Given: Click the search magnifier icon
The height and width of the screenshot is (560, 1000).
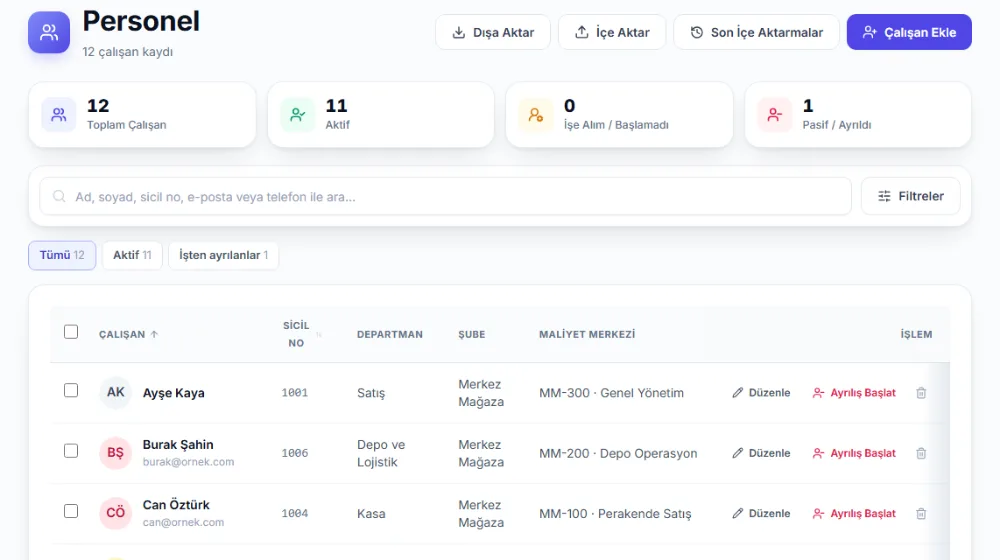Looking at the screenshot, I should click(x=59, y=196).
